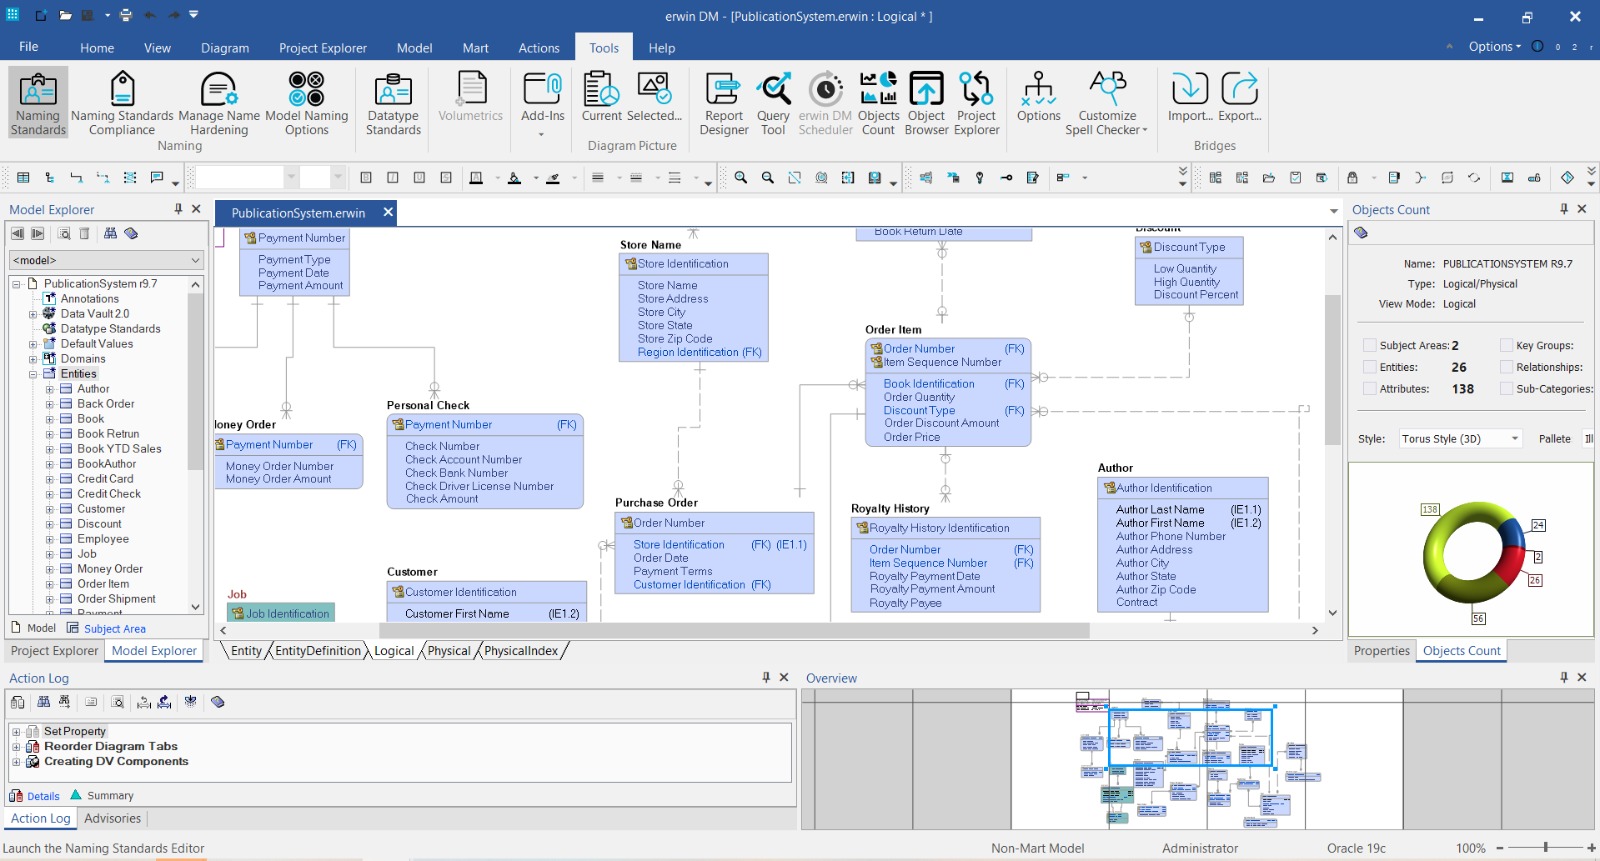Switch to the Mart ribbon tab

(475, 48)
